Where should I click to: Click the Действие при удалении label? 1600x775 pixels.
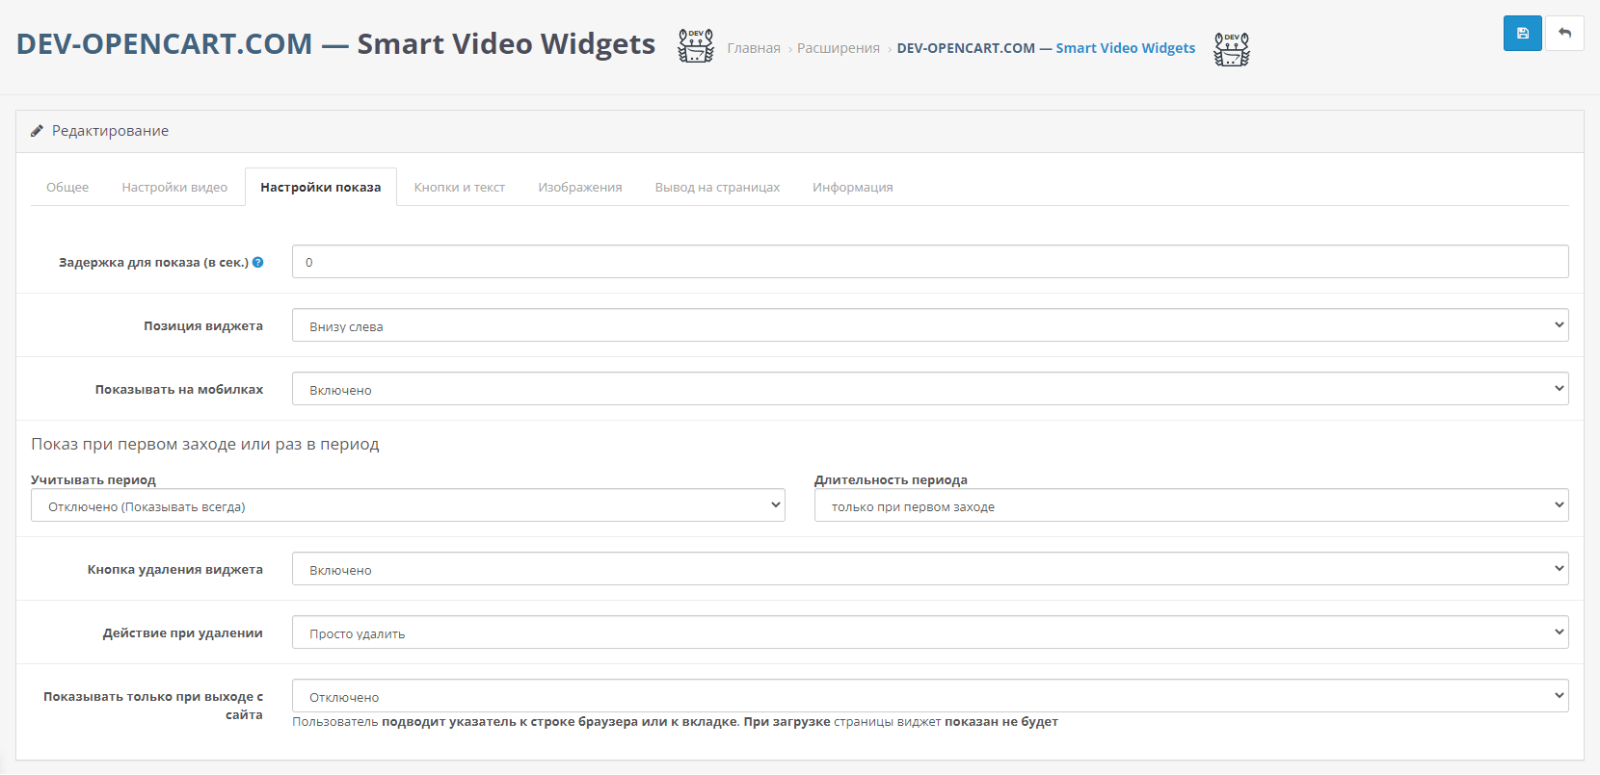click(183, 633)
